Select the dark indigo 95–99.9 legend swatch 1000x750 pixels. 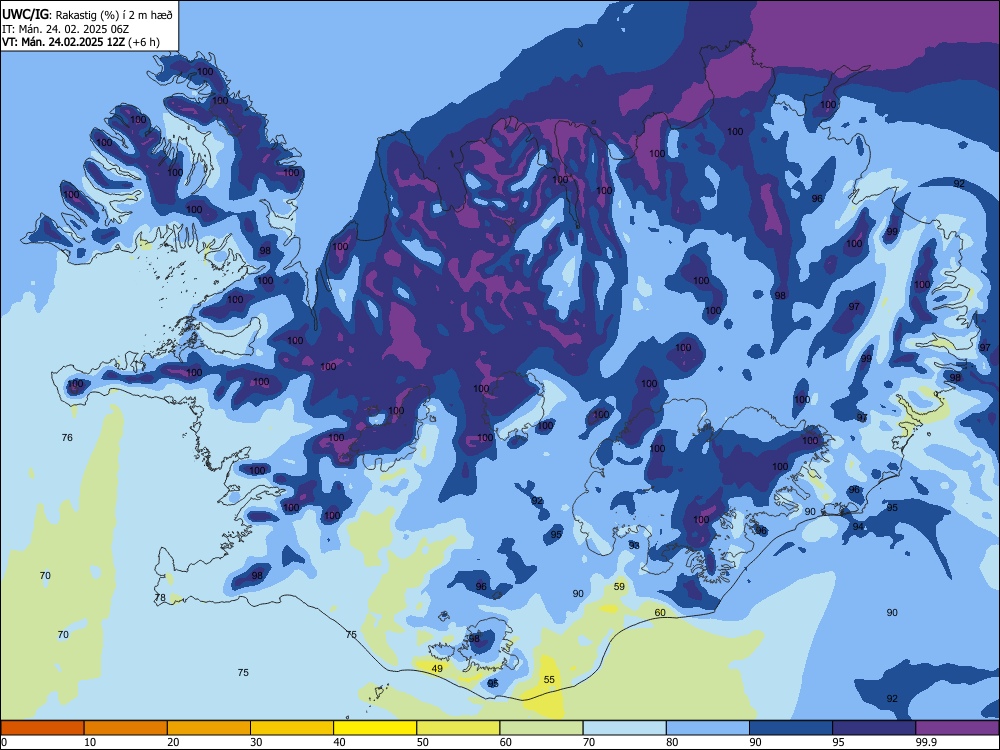[874, 728]
